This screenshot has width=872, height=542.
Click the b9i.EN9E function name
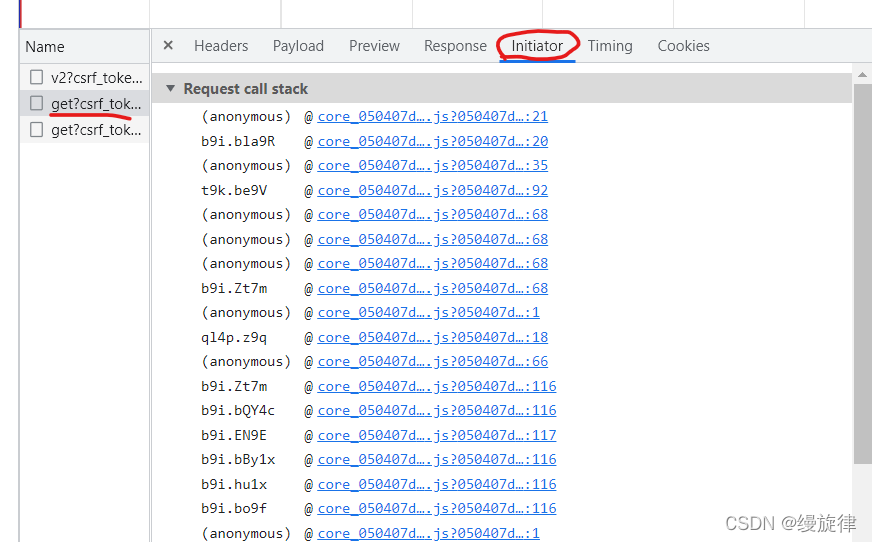[234, 435]
